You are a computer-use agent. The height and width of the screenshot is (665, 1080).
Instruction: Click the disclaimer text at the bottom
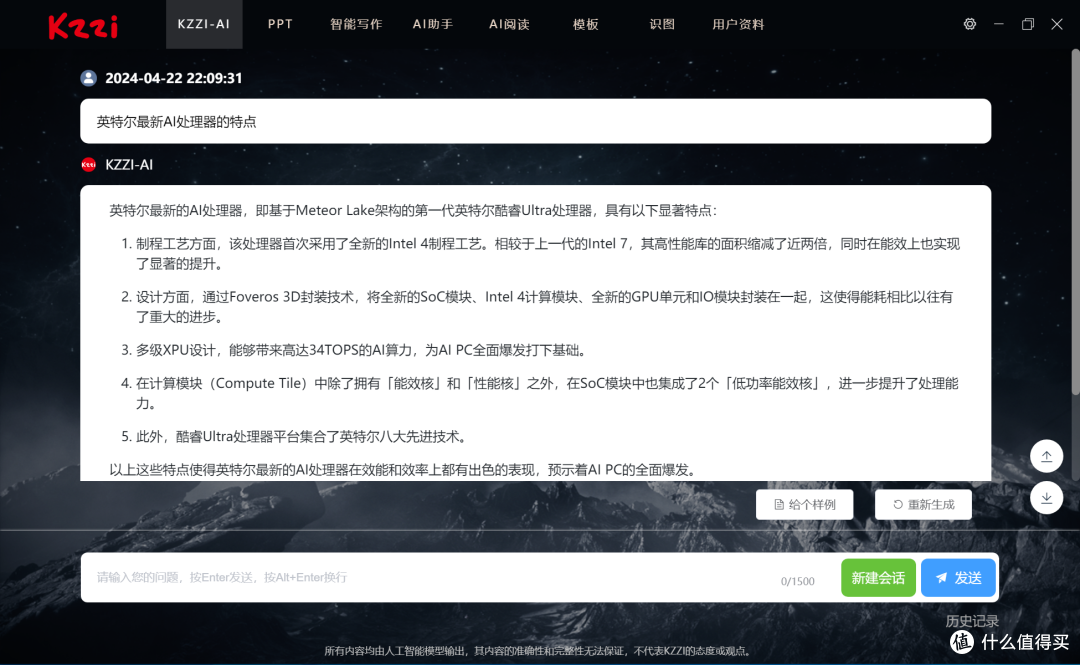539,651
